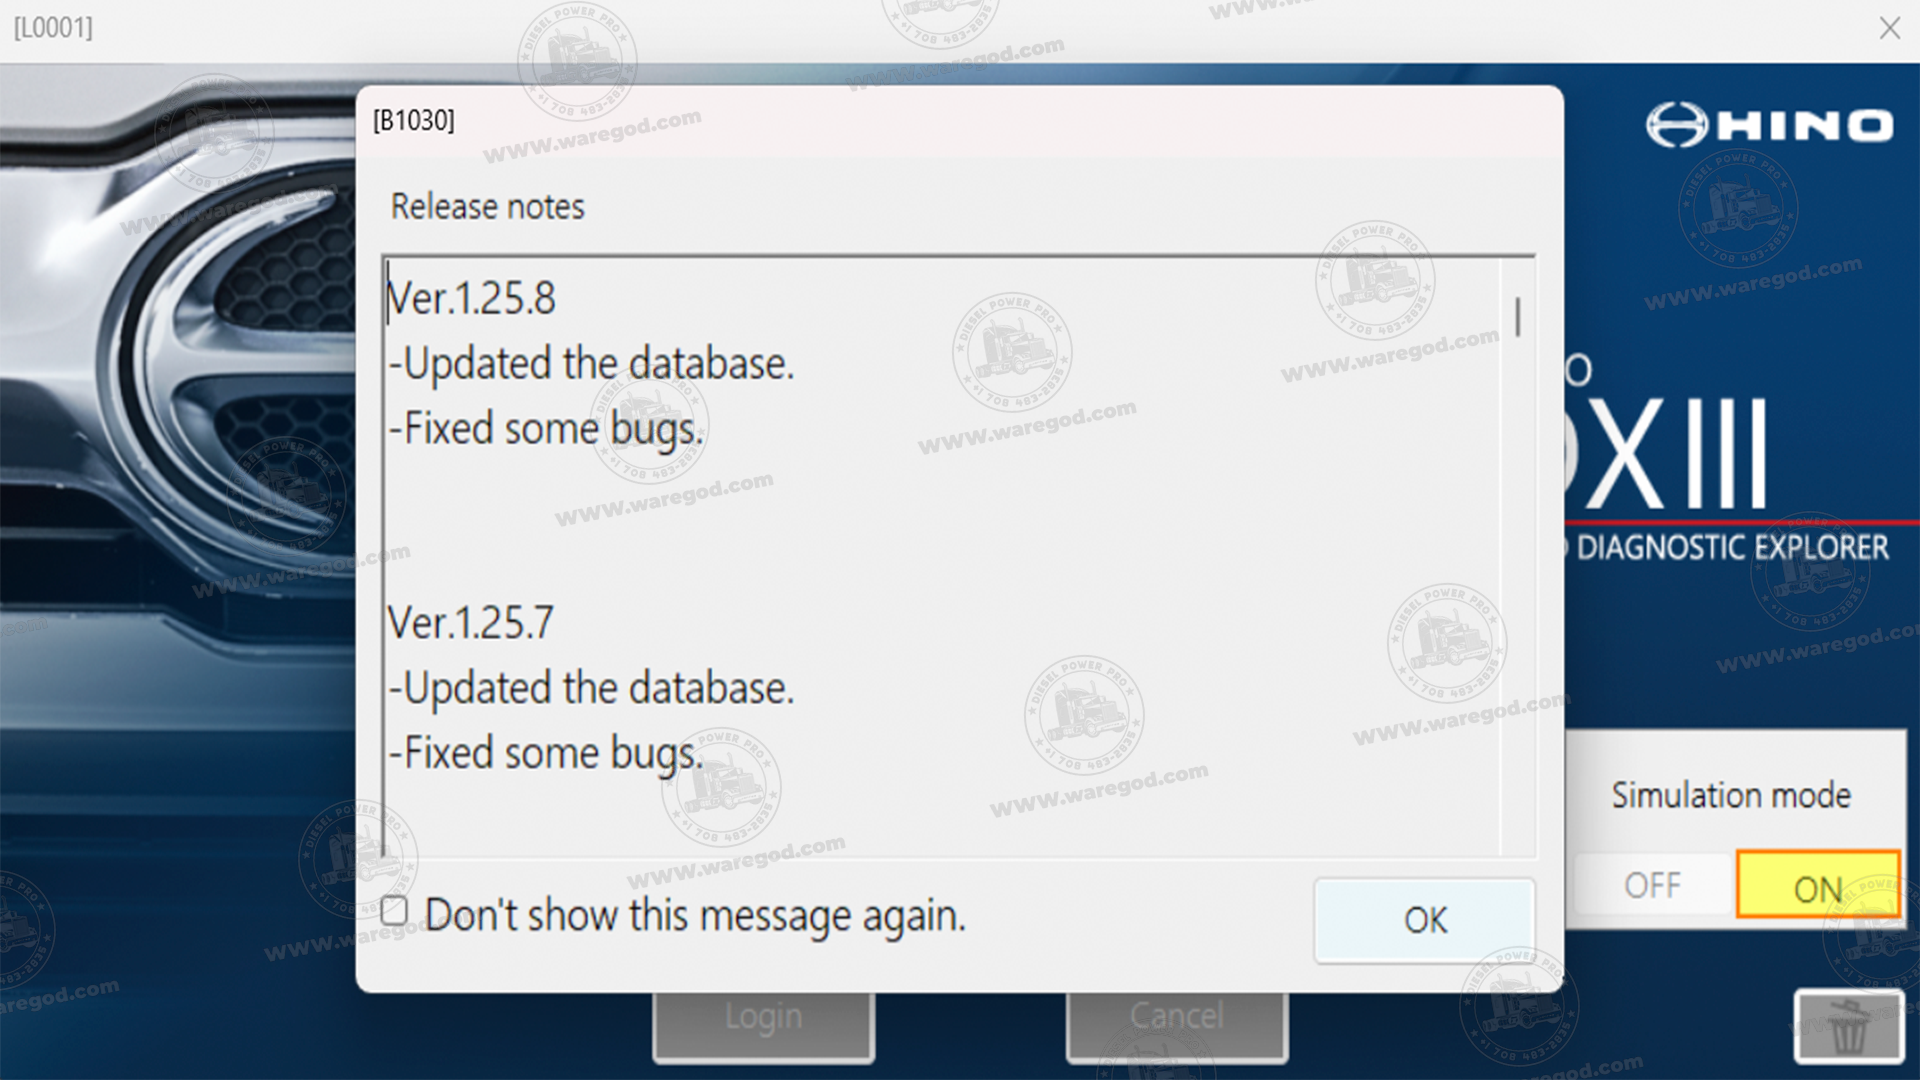Confirm the release notes with OK
The image size is (1920, 1080).
[x=1424, y=920]
